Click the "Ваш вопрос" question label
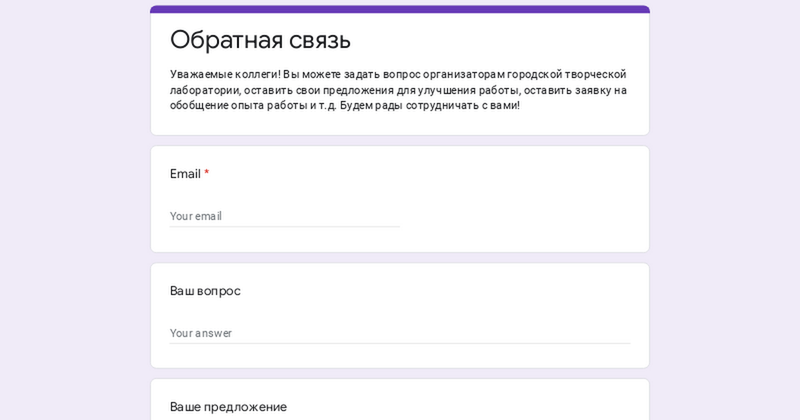 [205, 291]
